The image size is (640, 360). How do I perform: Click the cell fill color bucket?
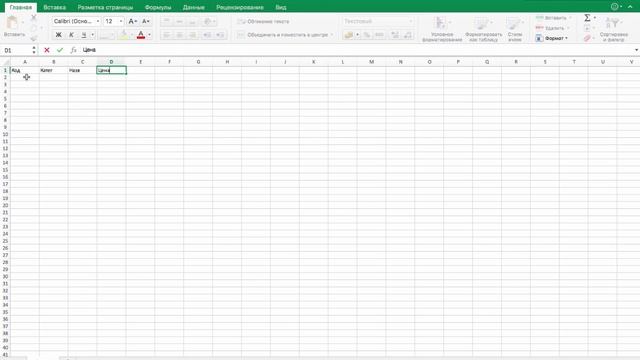click(124, 35)
